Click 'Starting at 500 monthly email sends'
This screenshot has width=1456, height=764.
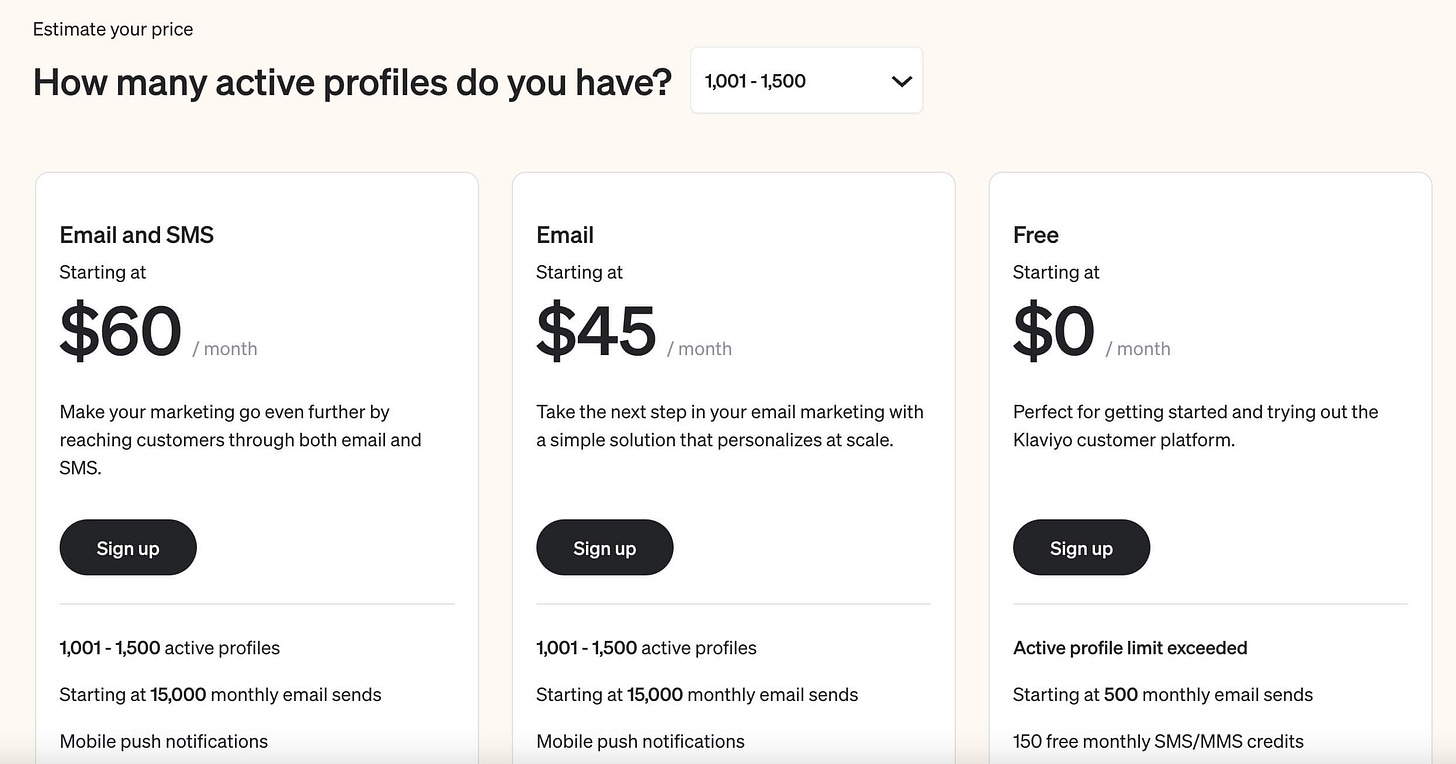[1163, 694]
